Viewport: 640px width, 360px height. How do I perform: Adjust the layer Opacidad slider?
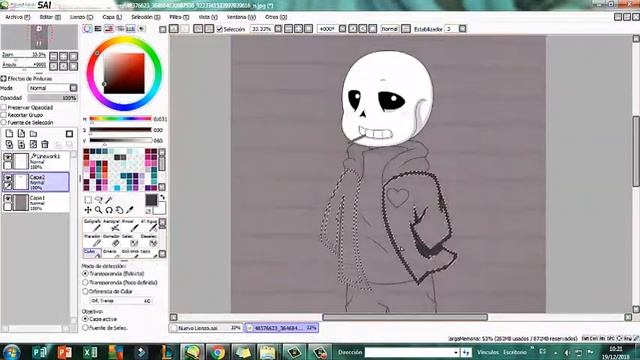click(x=52, y=98)
